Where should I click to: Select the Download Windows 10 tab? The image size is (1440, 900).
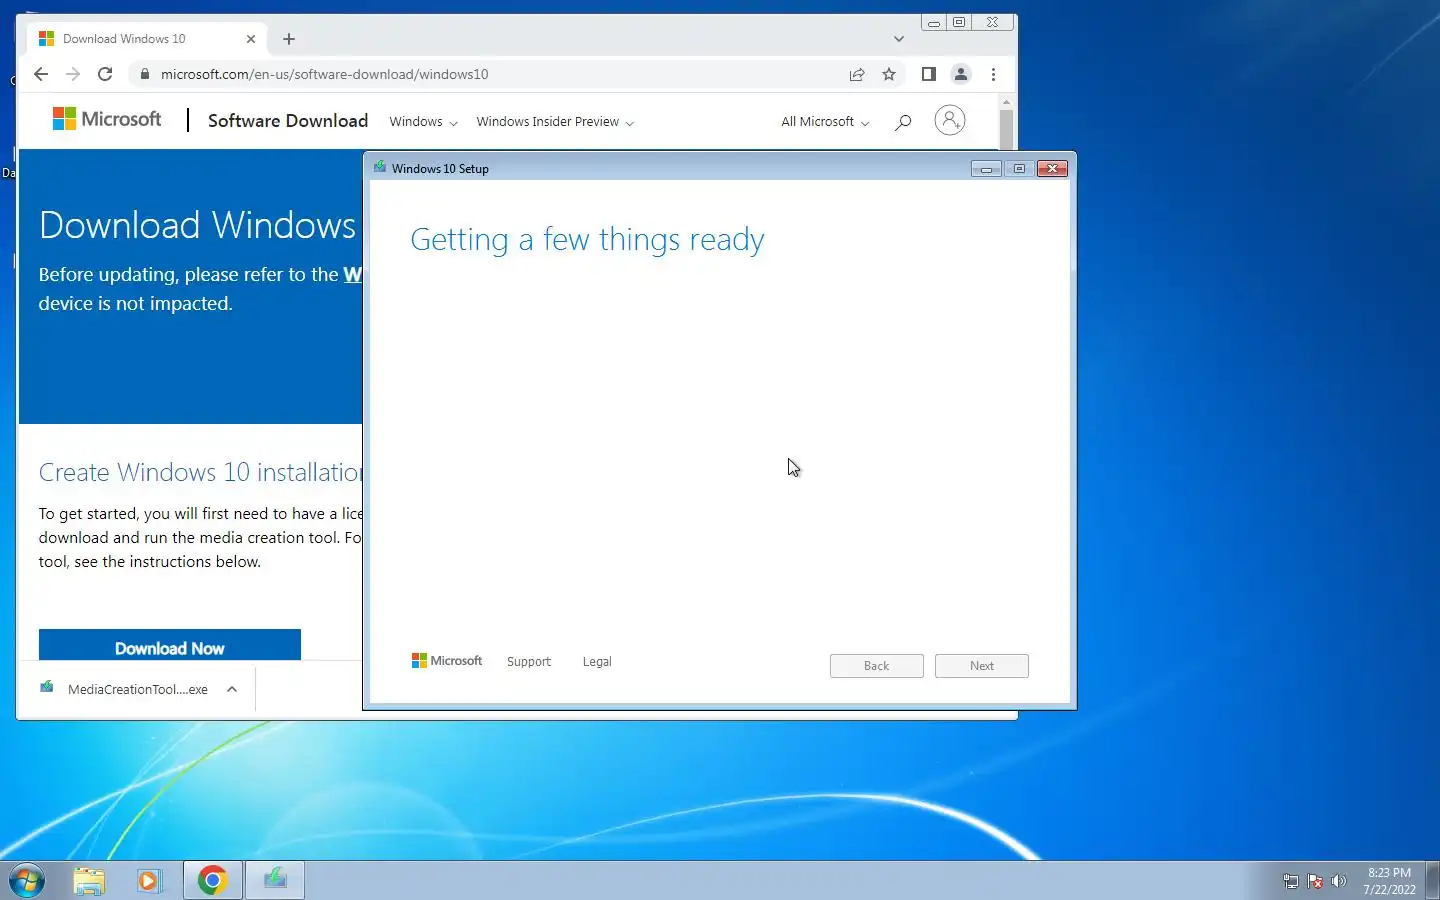145,39
